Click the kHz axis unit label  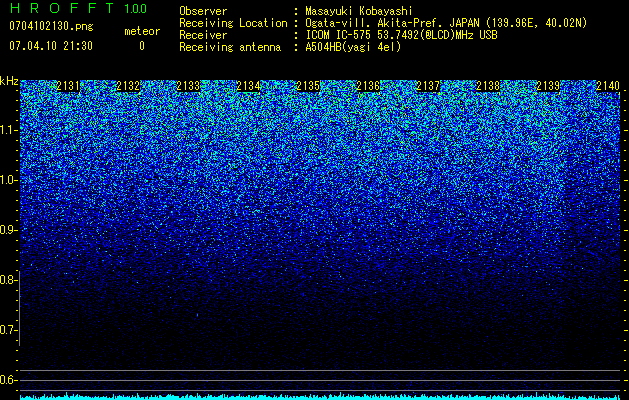tap(9, 81)
